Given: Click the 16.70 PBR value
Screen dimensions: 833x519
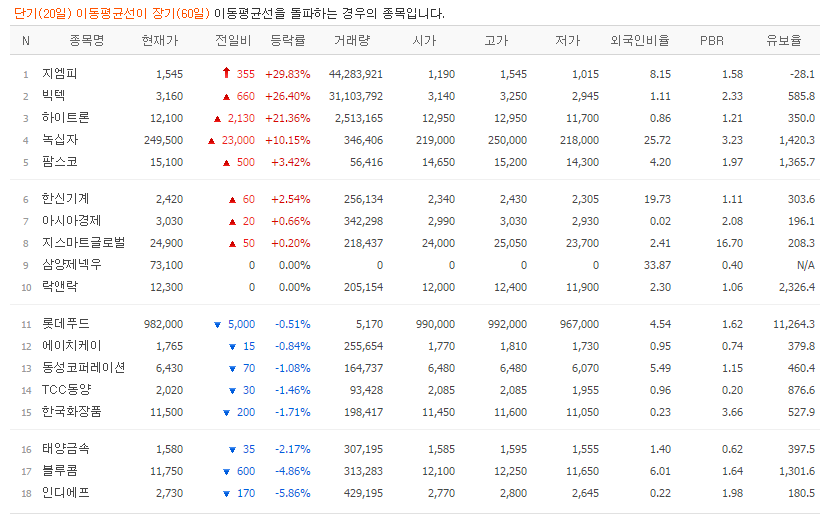Looking at the screenshot, I should point(729,243).
